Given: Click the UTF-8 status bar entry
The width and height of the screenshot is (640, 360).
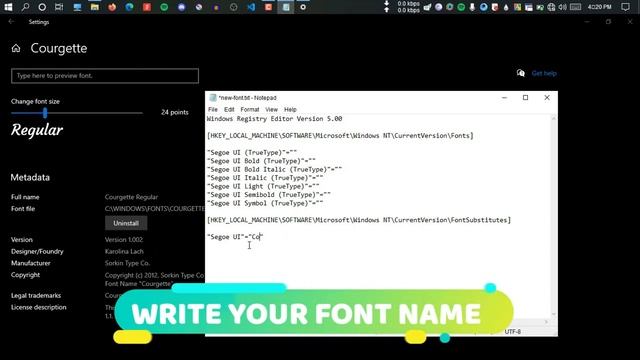Looking at the screenshot, I should [513, 331].
